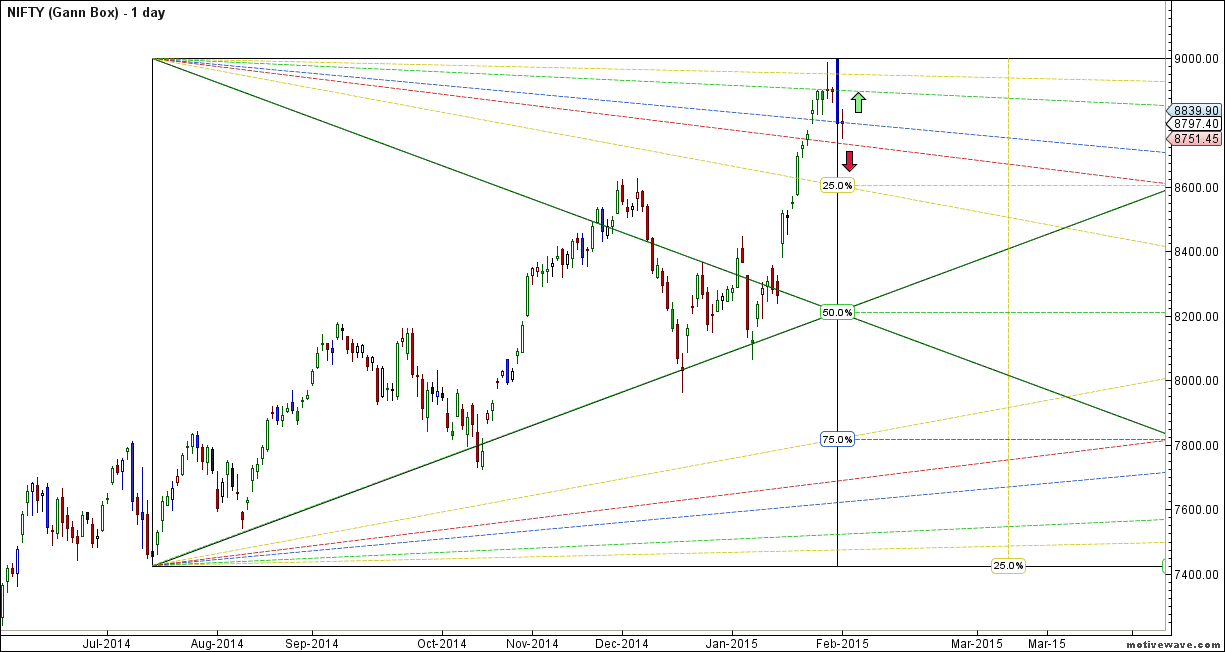Click the Oct-2014 date on time axis
1225x652 pixels.
point(441,643)
